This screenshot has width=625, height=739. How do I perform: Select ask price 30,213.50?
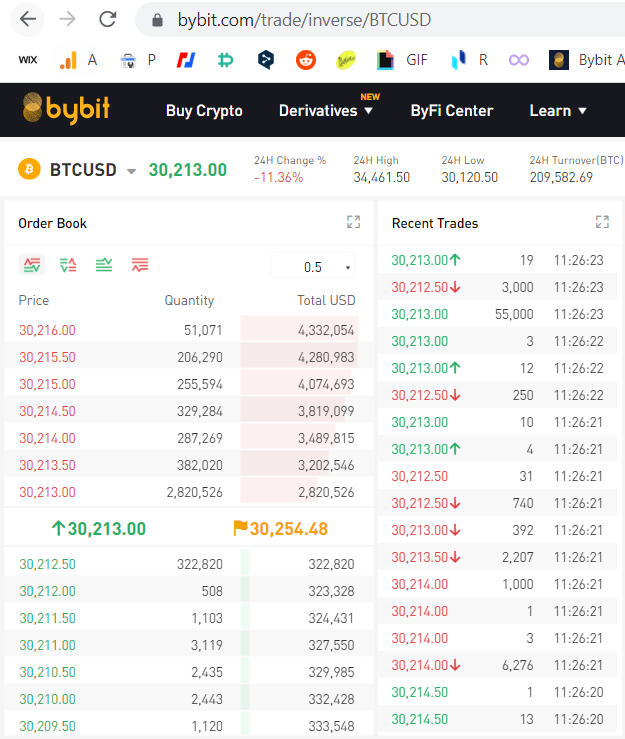click(47, 465)
